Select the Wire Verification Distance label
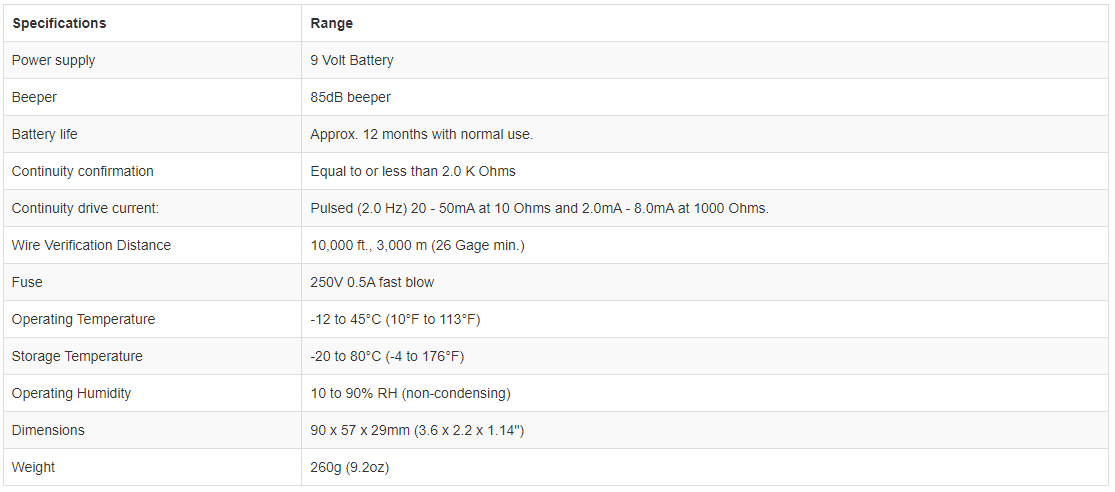Viewport: 1115px width, 492px height. [91, 245]
